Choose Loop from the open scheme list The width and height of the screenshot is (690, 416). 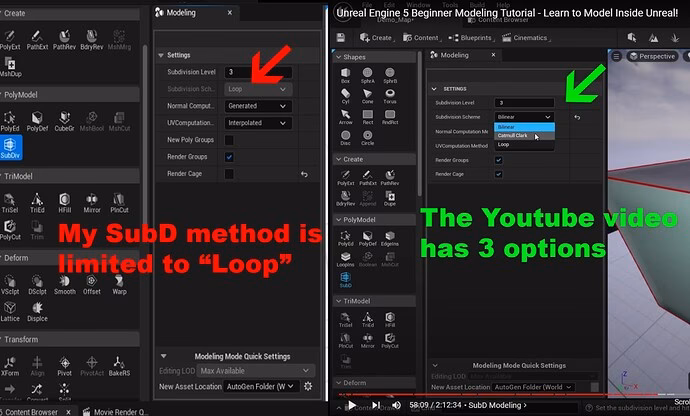tap(524, 145)
